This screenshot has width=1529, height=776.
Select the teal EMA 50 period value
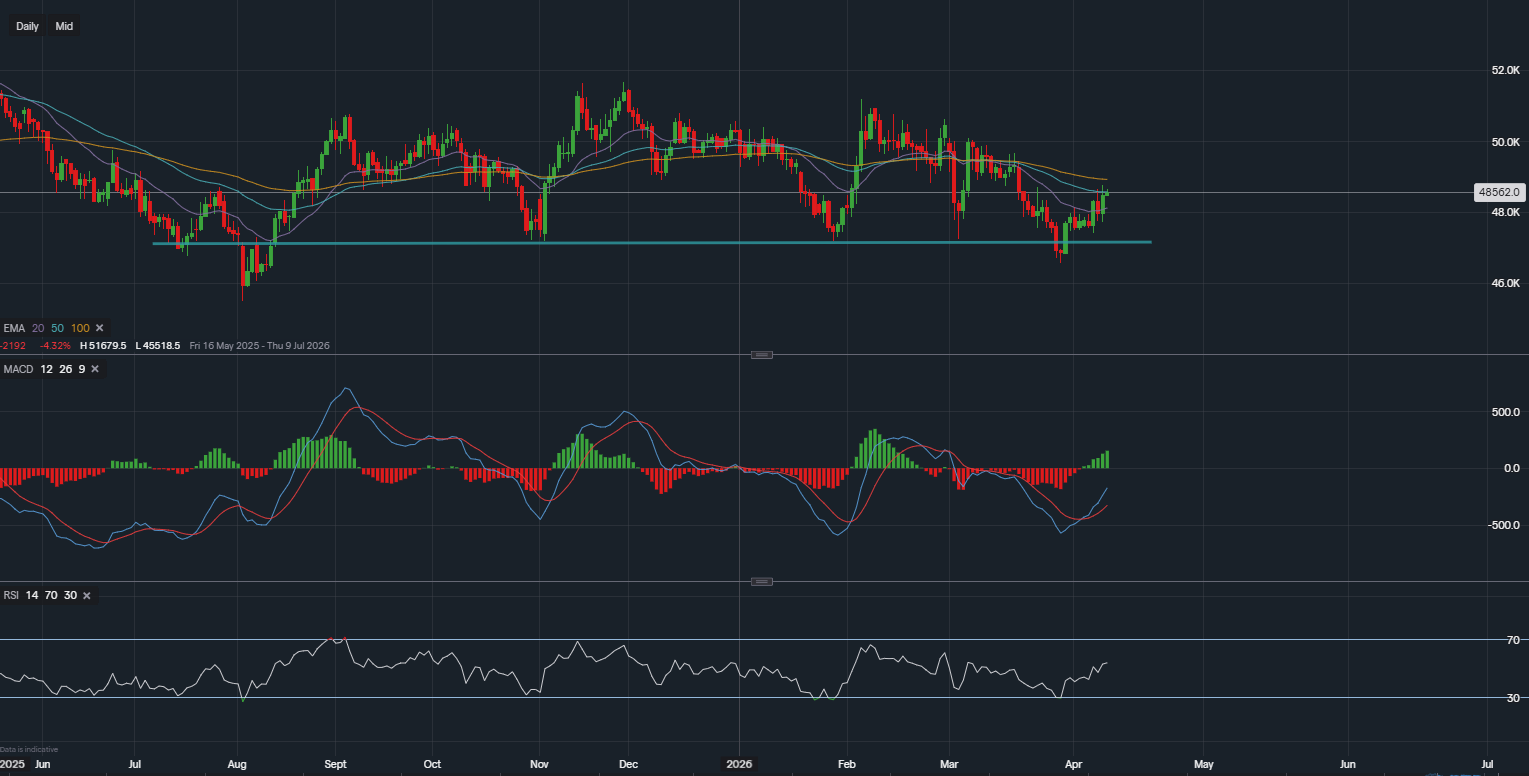(56, 328)
